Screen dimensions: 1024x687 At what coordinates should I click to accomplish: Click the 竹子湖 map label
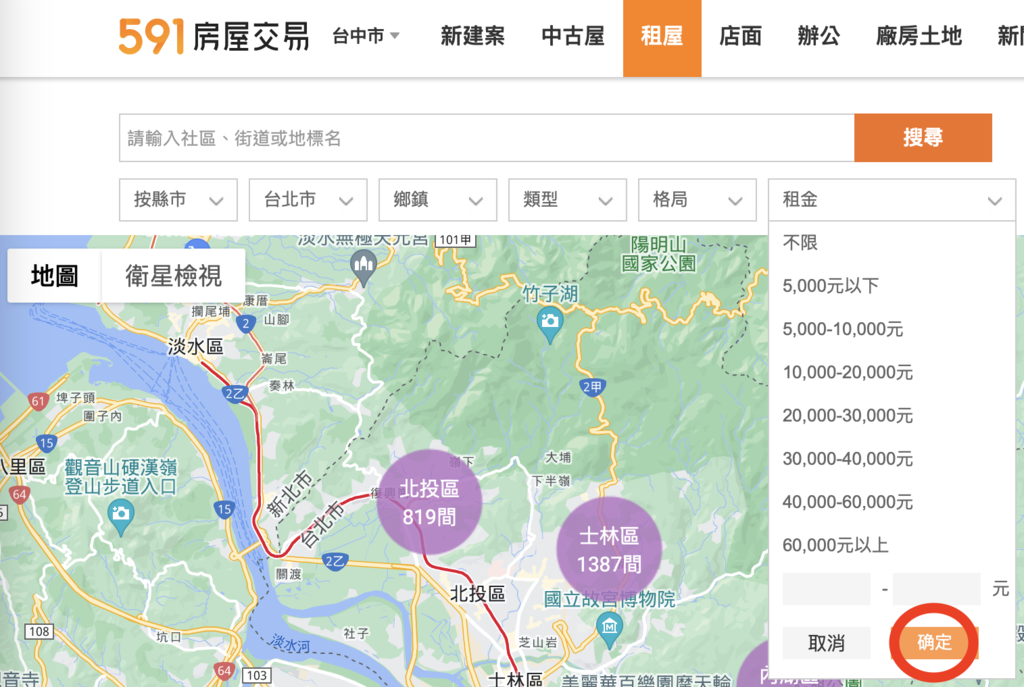550,294
